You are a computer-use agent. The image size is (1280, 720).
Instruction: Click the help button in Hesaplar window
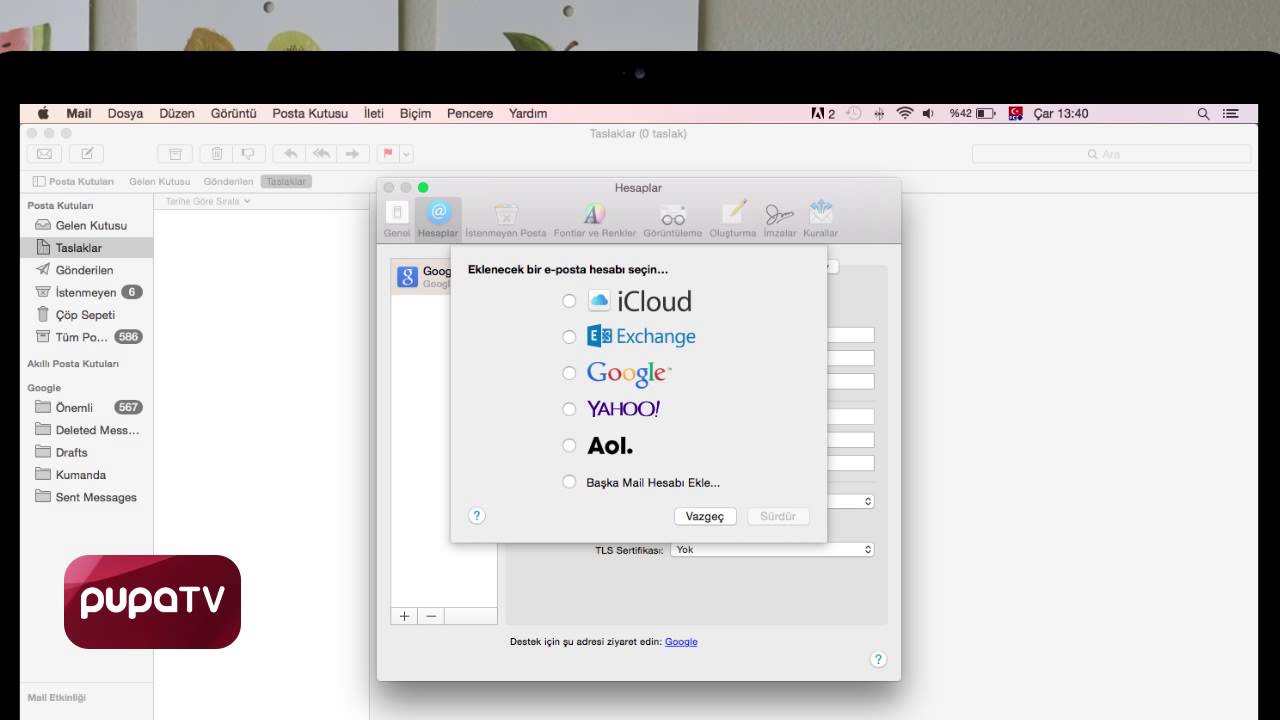(878, 659)
